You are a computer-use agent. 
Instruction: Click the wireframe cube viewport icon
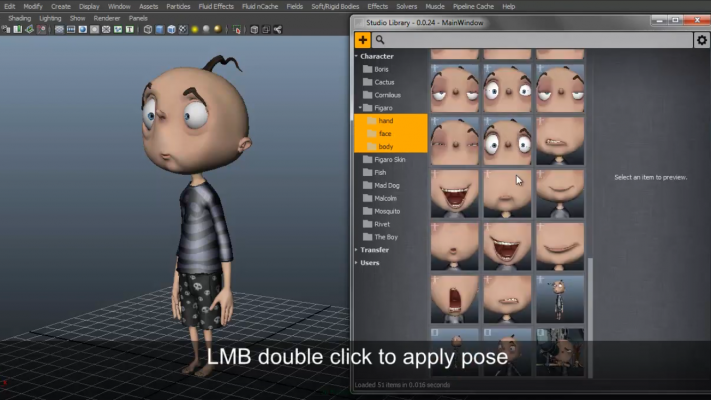(148, 30)
